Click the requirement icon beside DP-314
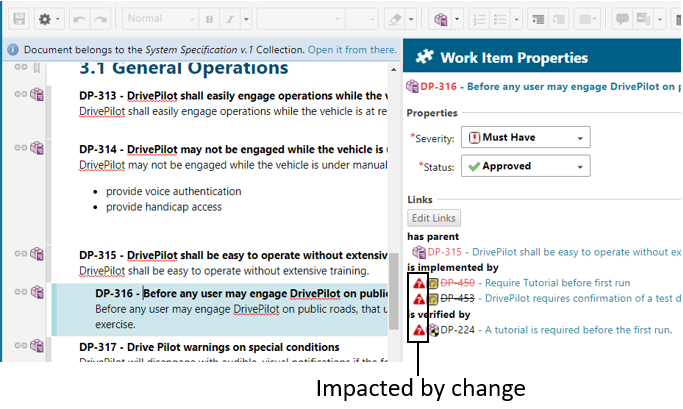Viewport: 683px width, 409px height. click(37, 148)
